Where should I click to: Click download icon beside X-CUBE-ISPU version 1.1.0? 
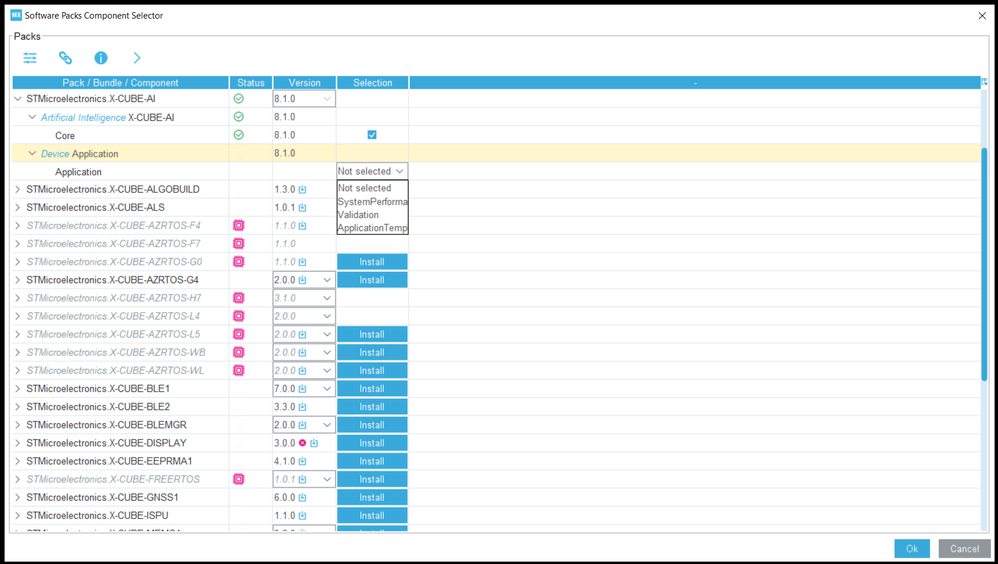coord(302,516)
